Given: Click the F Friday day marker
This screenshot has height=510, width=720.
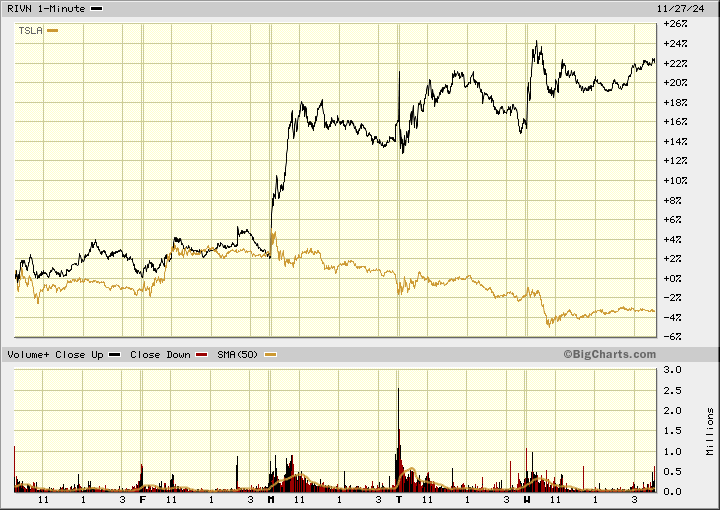Looking at the screenshot, I should [x=142, y=499].
